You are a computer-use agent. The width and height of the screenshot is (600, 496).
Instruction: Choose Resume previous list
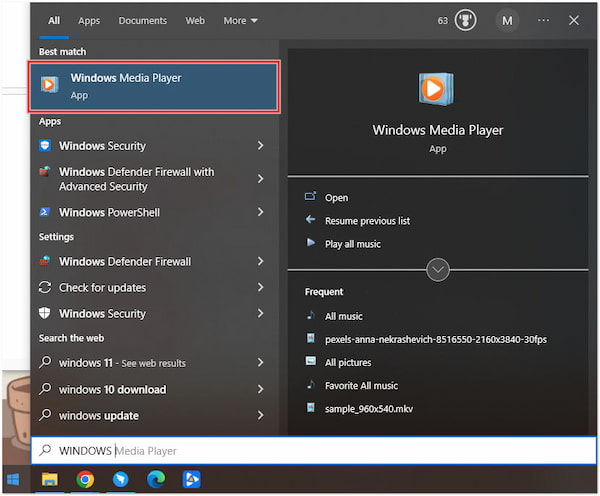pos(367,221)
